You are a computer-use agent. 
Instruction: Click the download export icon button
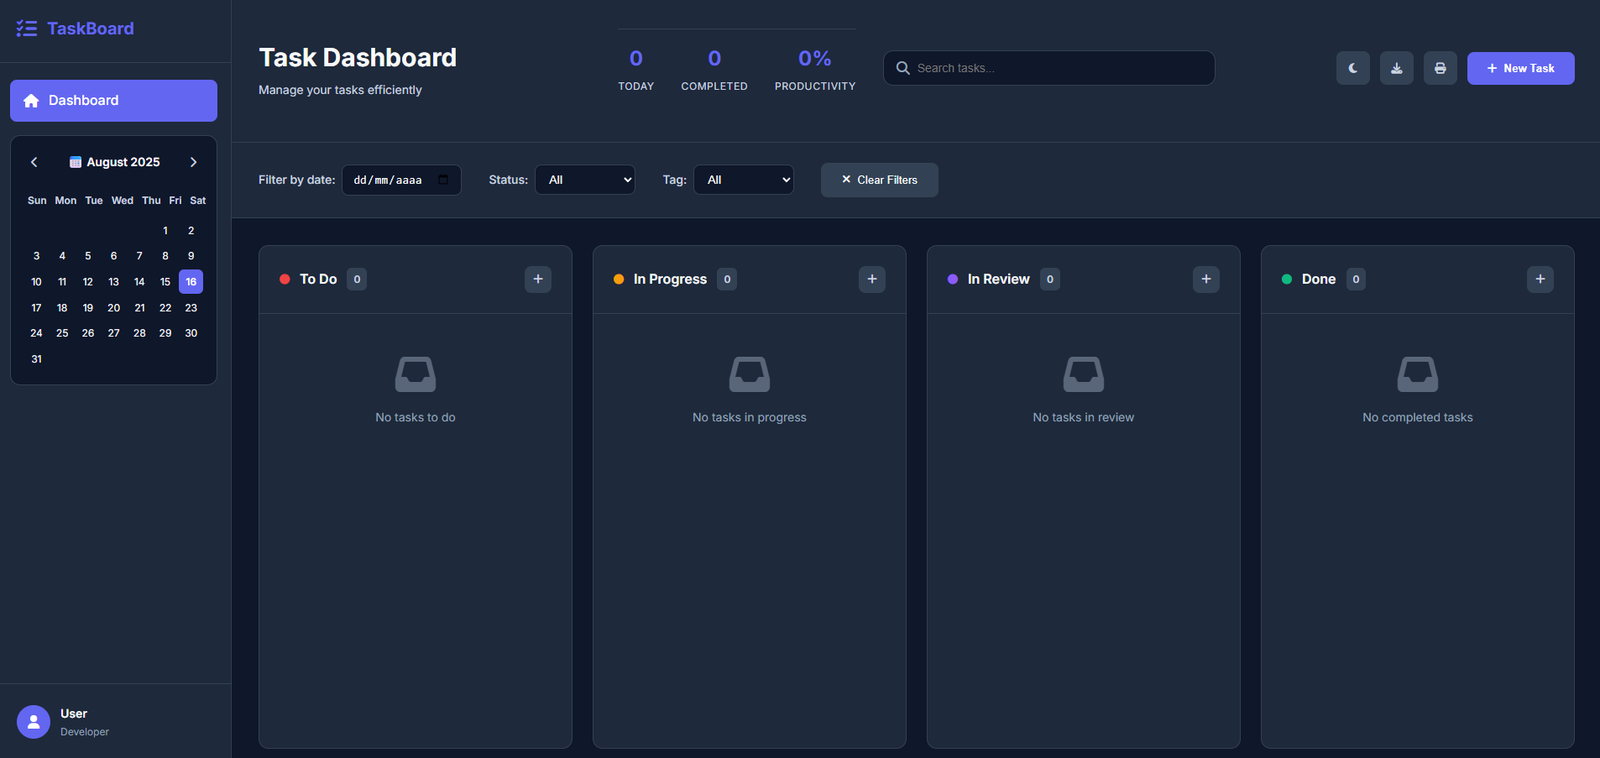[1397, 68]
